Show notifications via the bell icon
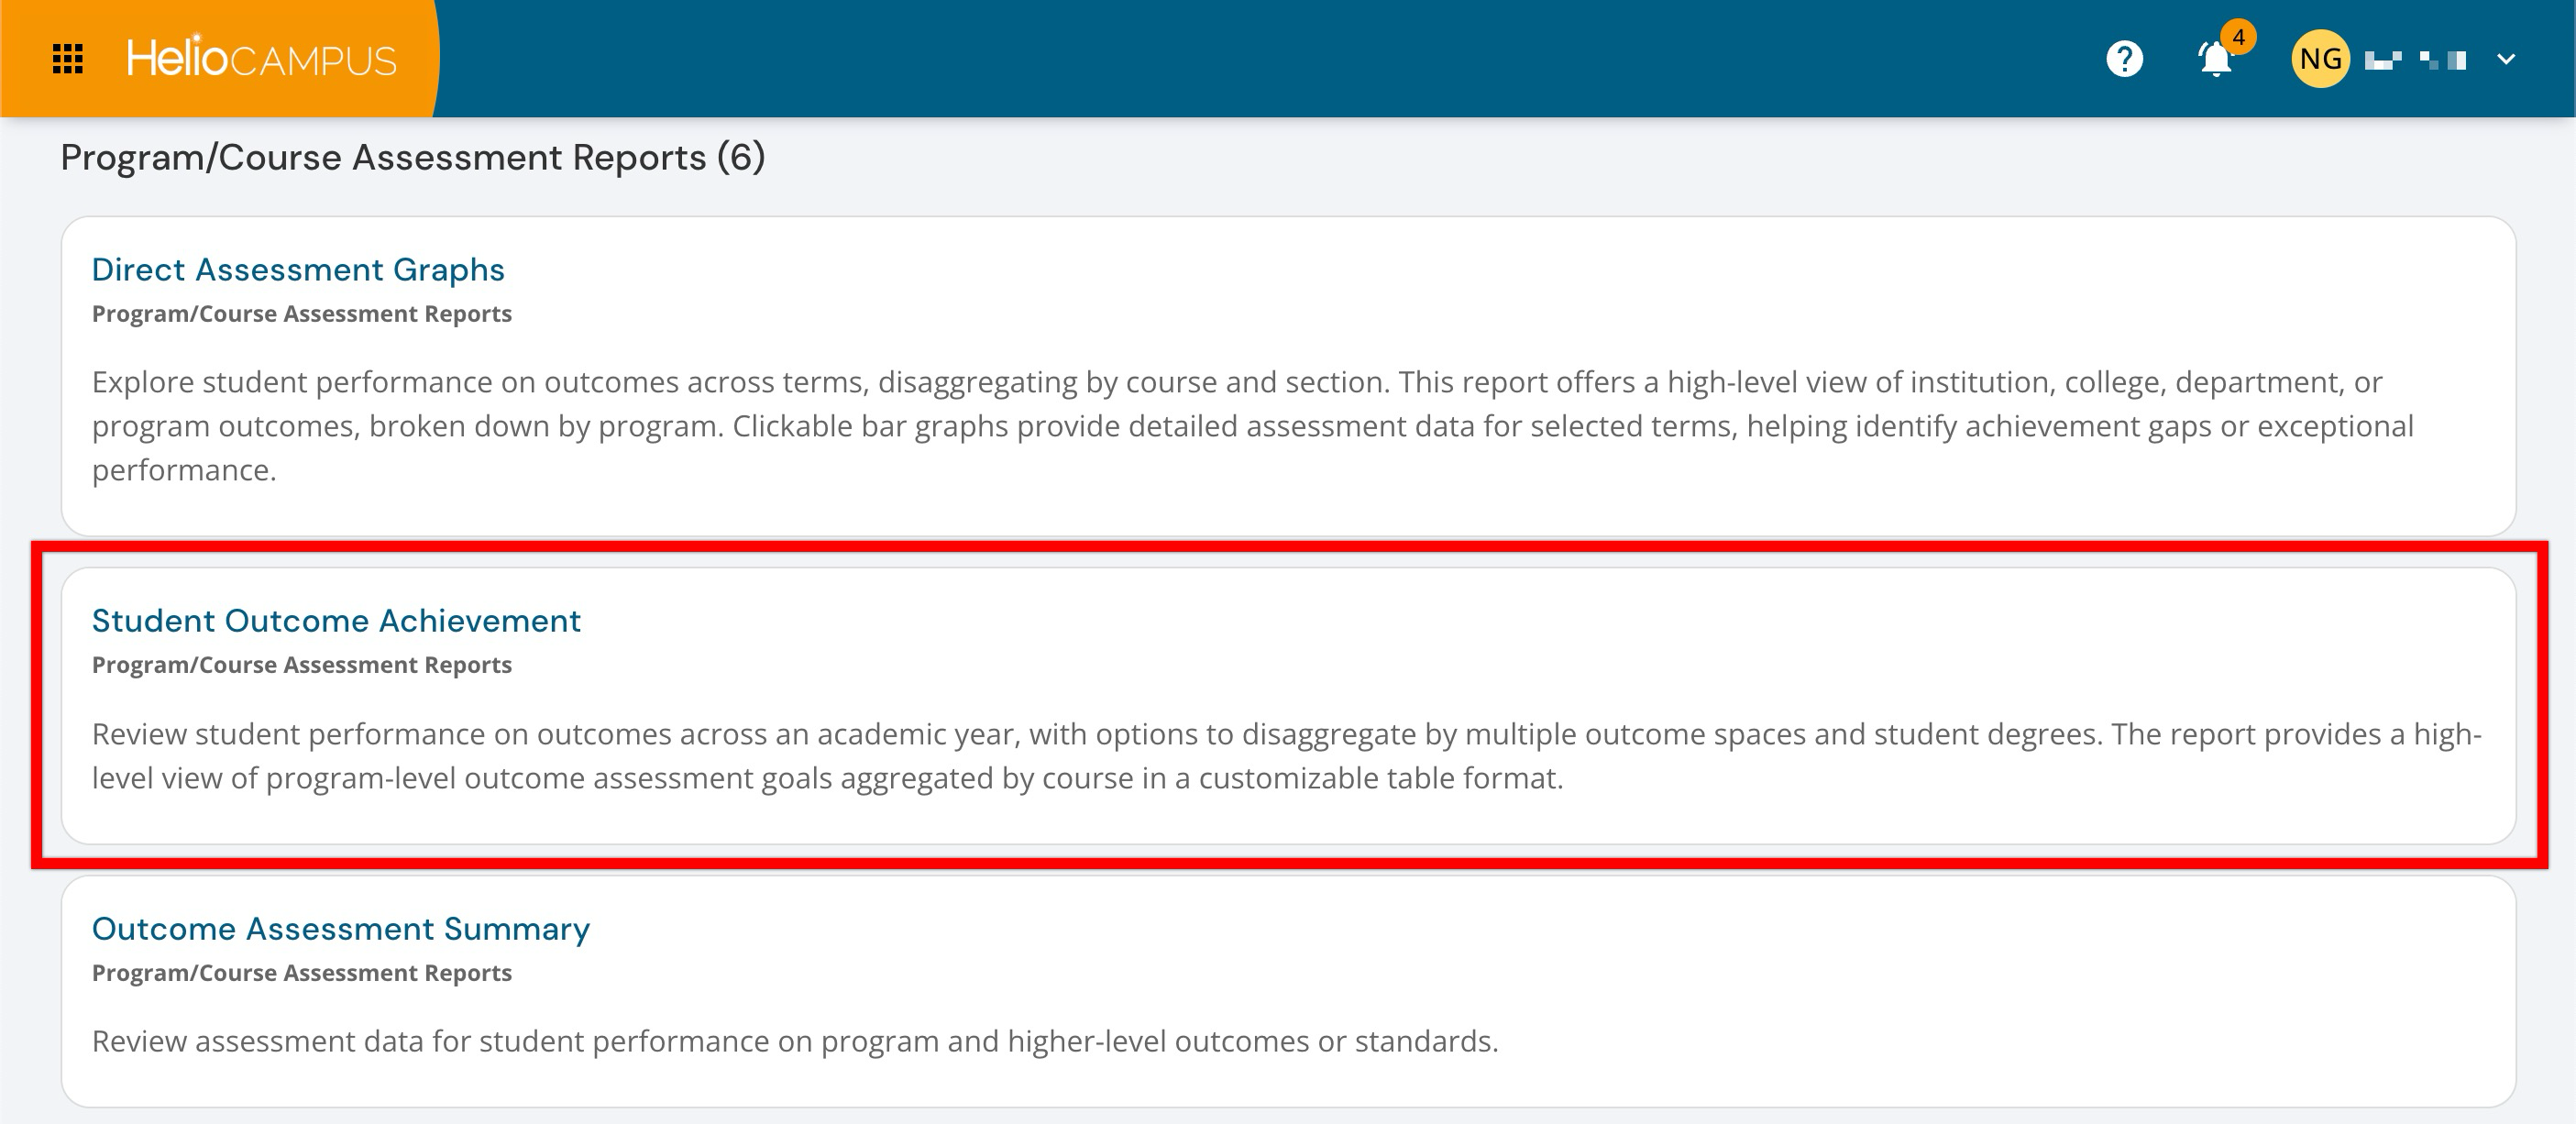 2215,61
